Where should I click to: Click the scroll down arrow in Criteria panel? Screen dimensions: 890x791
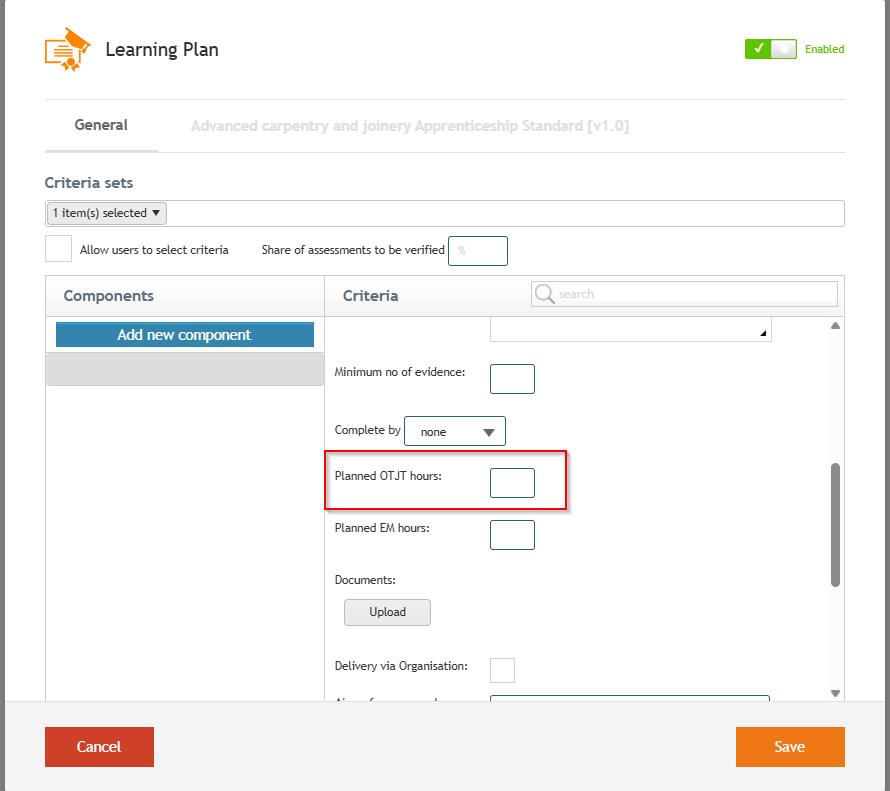click(x=835, y=693)
